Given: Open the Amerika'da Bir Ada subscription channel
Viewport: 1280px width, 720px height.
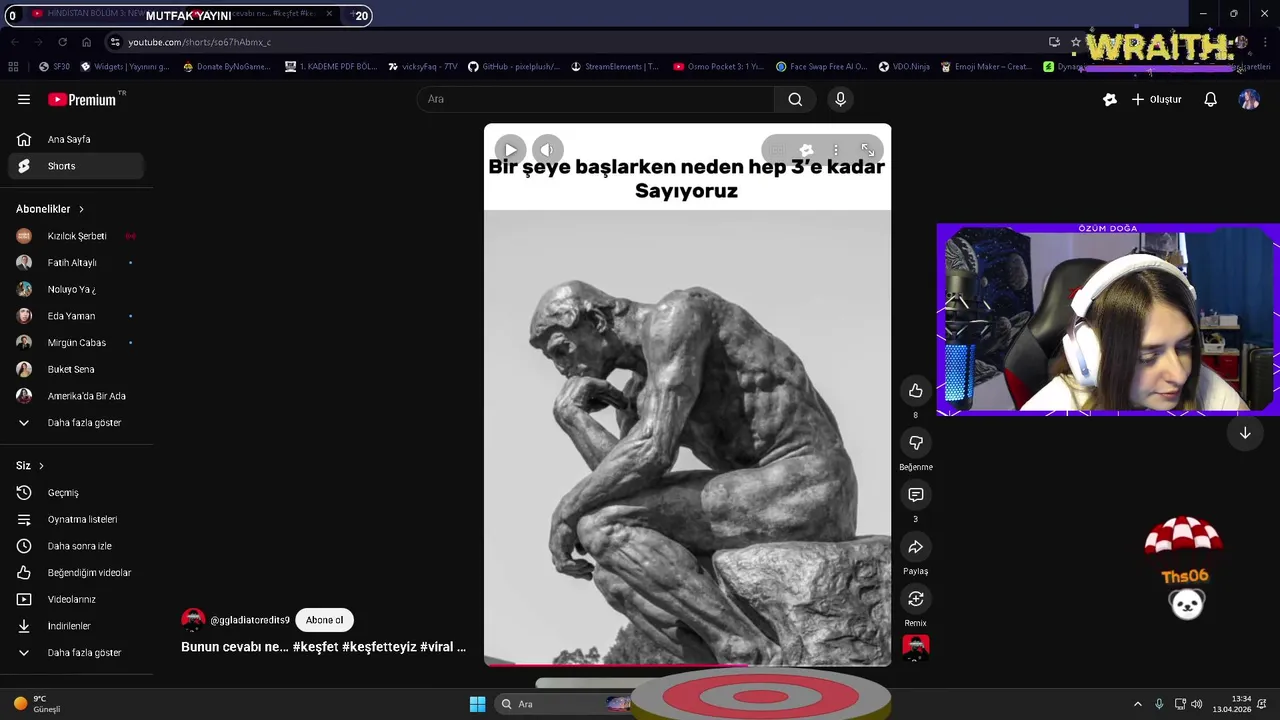Looking at the screenshot, I should [x=76, y=396].
